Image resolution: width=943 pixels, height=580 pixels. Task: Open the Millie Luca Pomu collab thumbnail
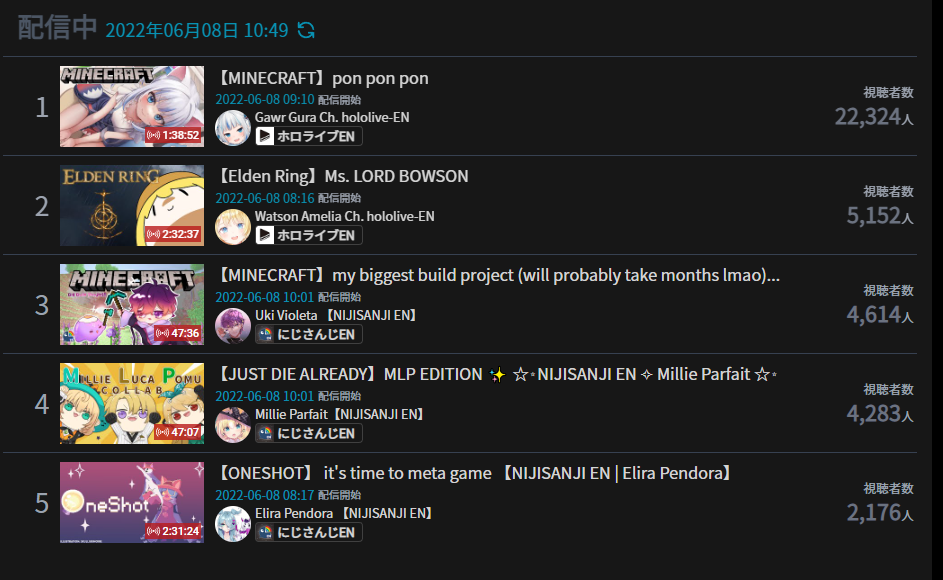(x=132, y=403)
